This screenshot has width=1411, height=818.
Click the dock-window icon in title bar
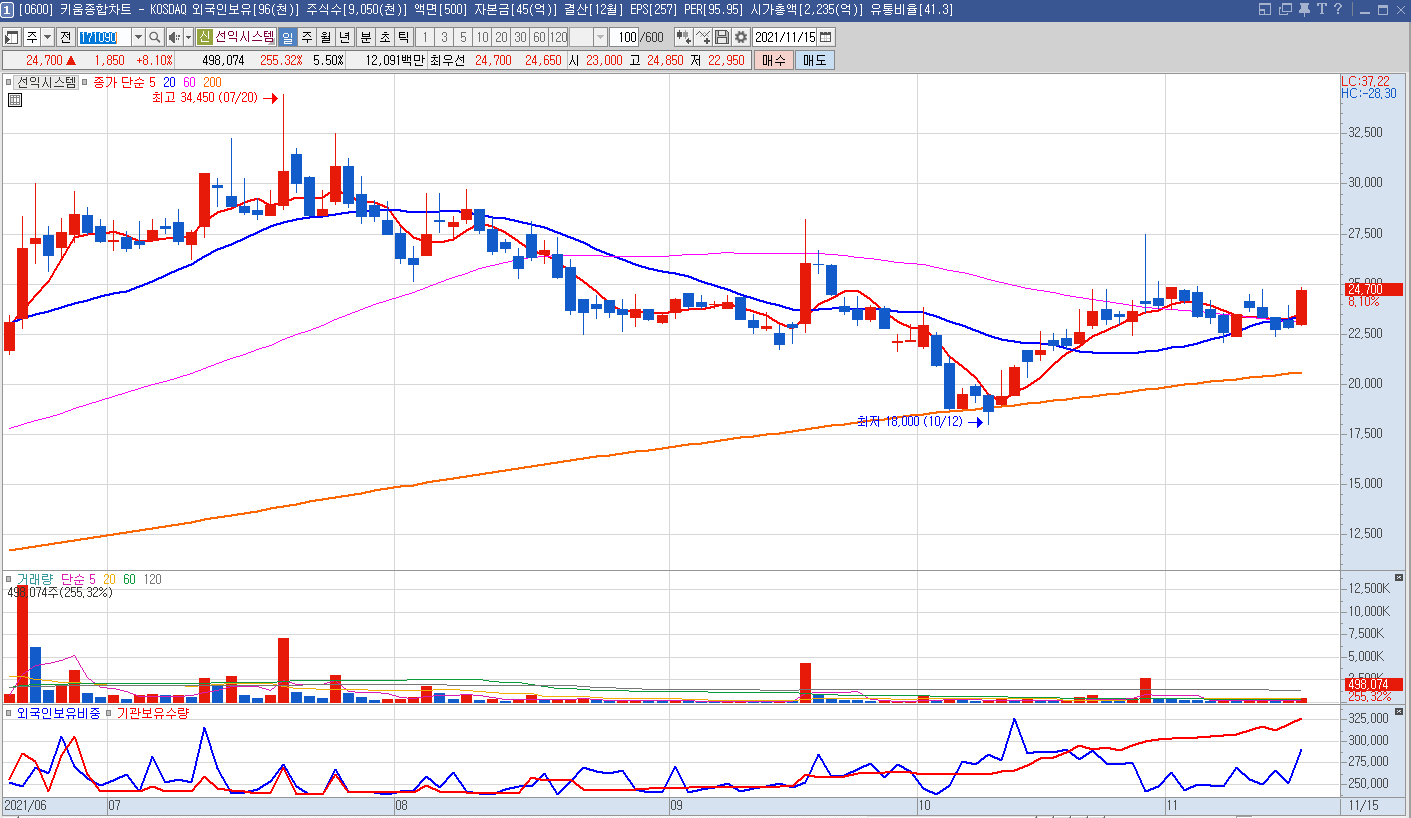1263,9
